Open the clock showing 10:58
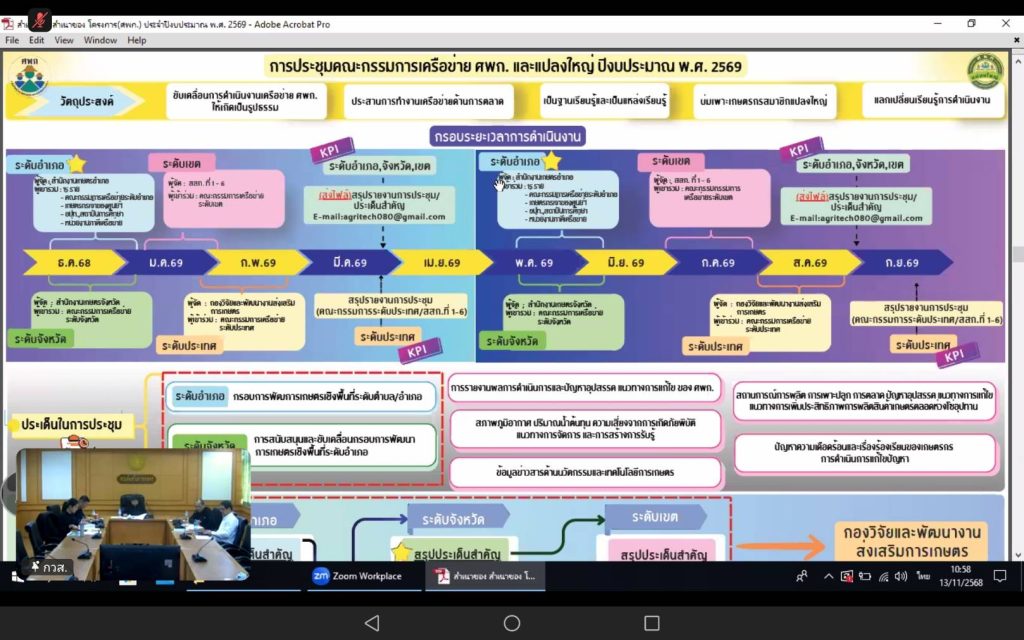This screenshot has width=1024, height=640. coord(960,576)
